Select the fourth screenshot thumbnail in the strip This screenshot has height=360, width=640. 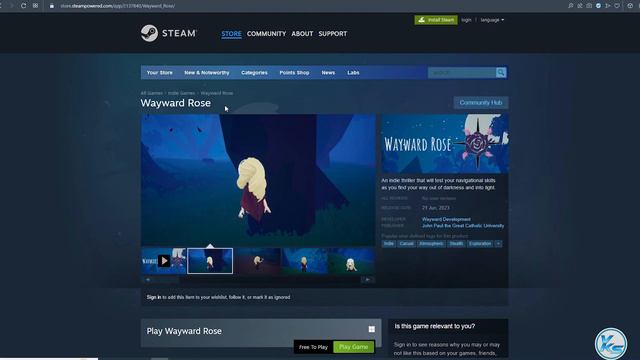point(304,261)
